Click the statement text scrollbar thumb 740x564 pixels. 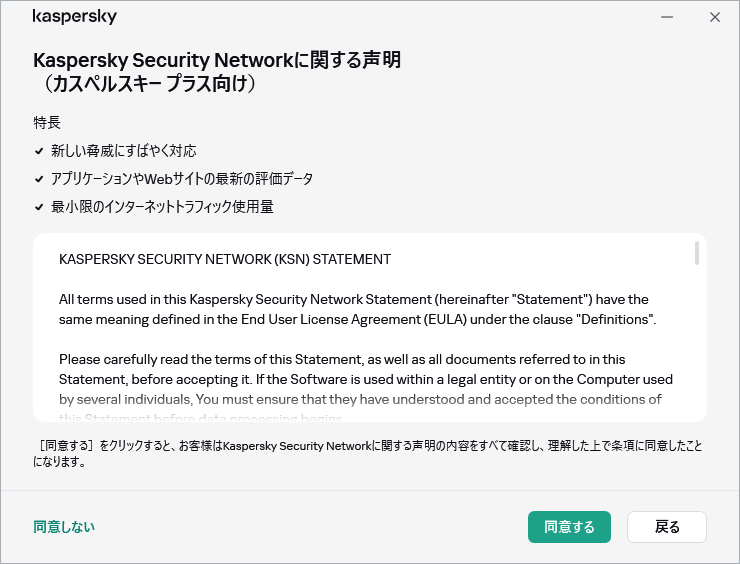(696, 253)
